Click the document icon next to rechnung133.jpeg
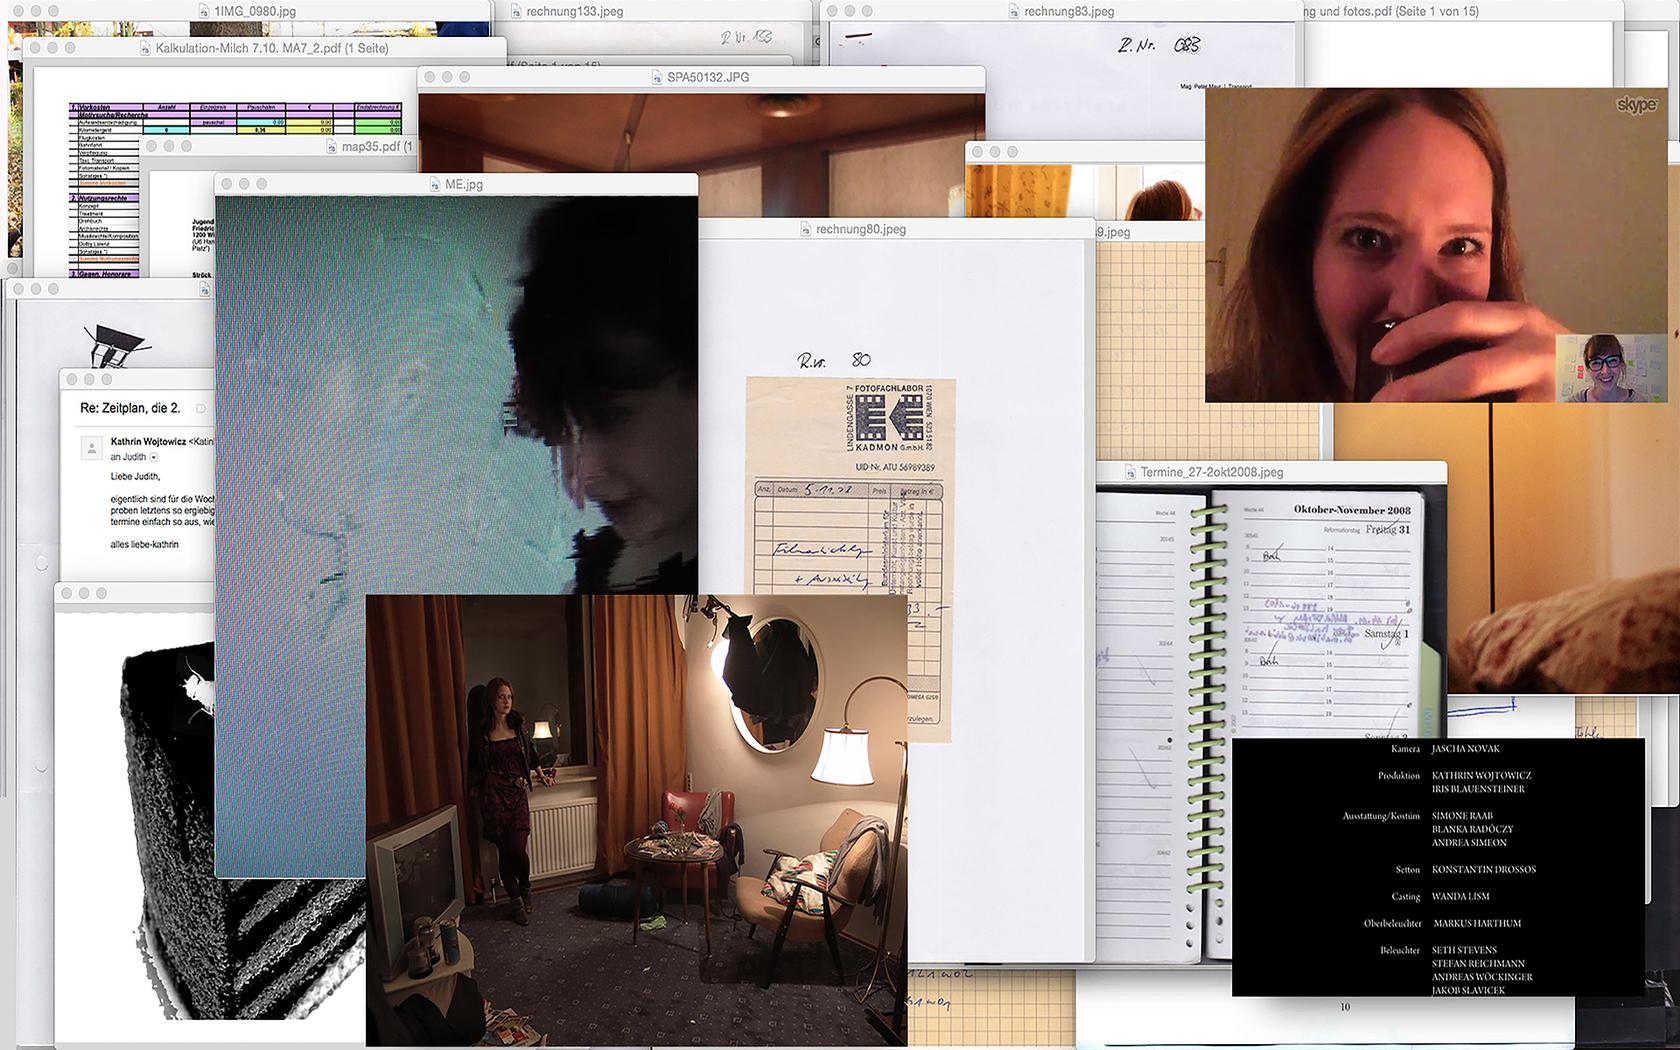This screenshot has height=1050, width=1680. (x=516, y=11)
